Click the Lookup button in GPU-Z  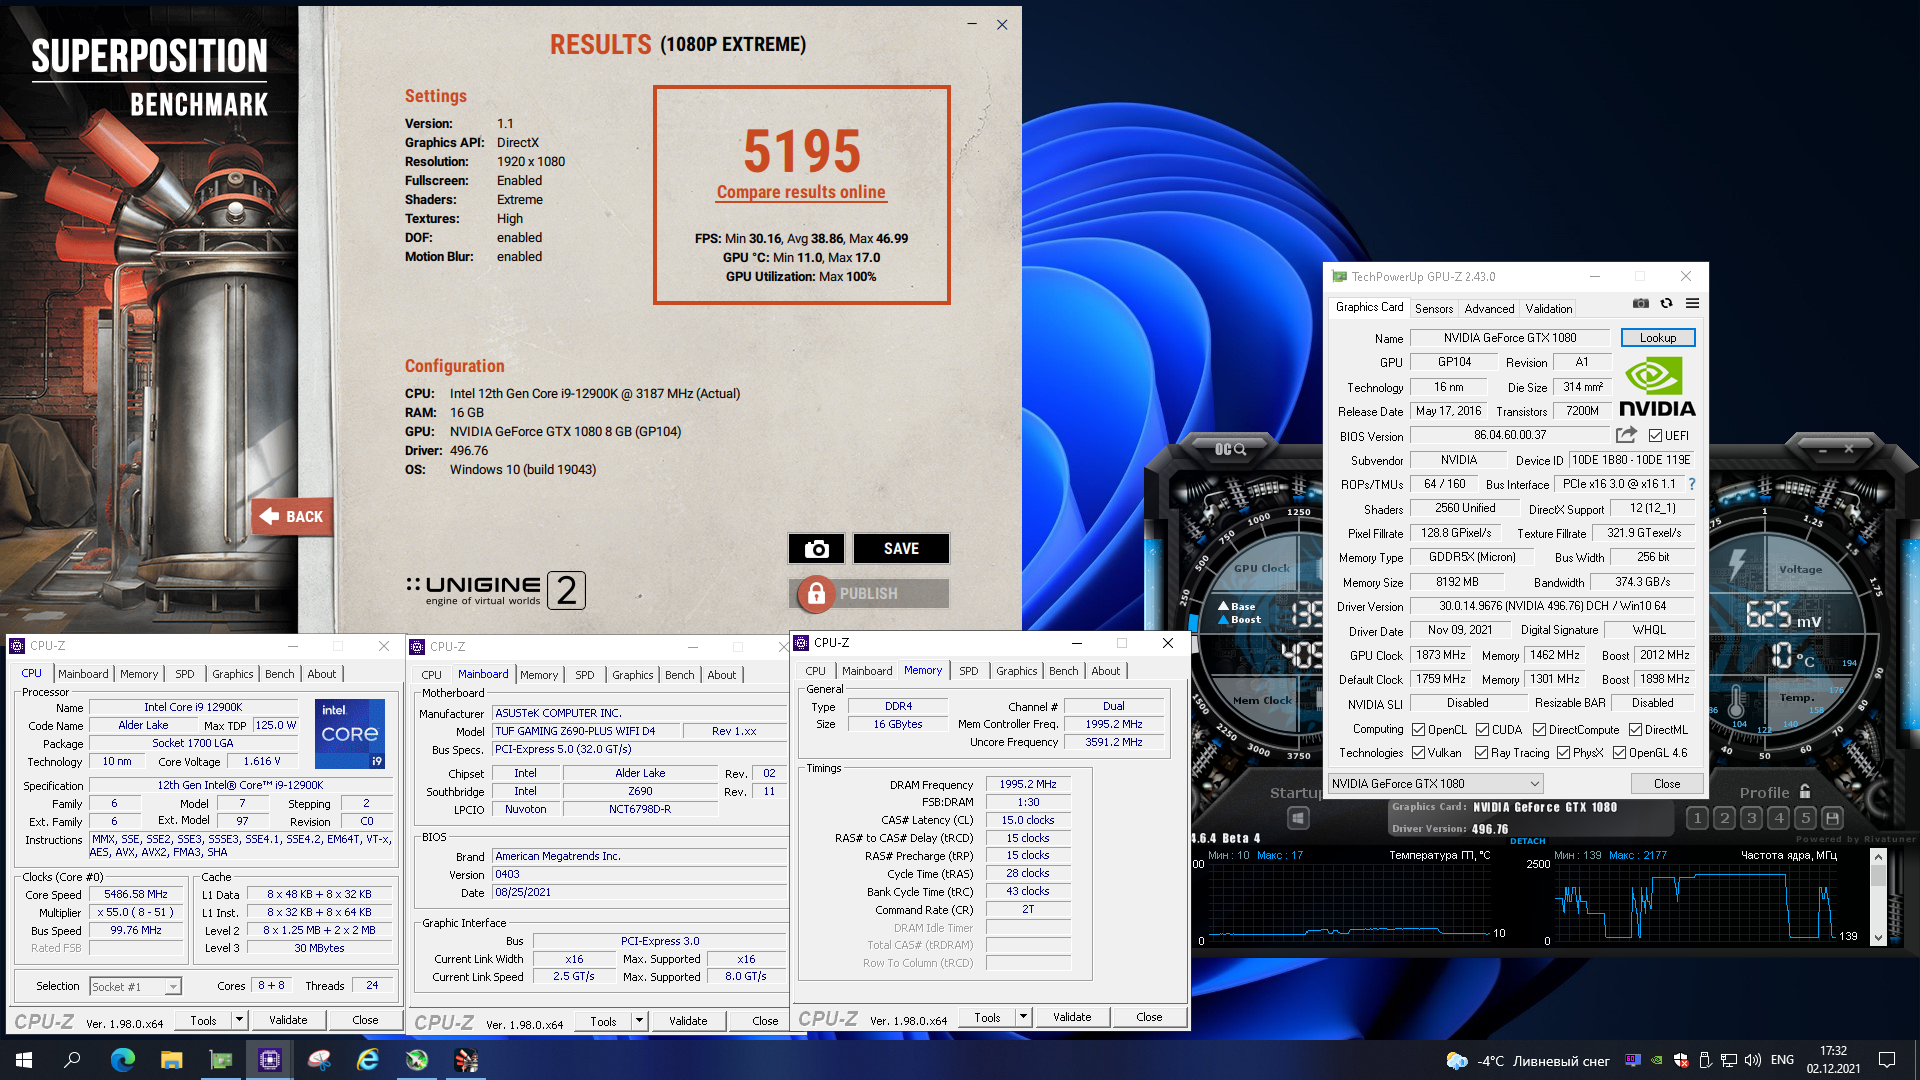coord(1657,338)
